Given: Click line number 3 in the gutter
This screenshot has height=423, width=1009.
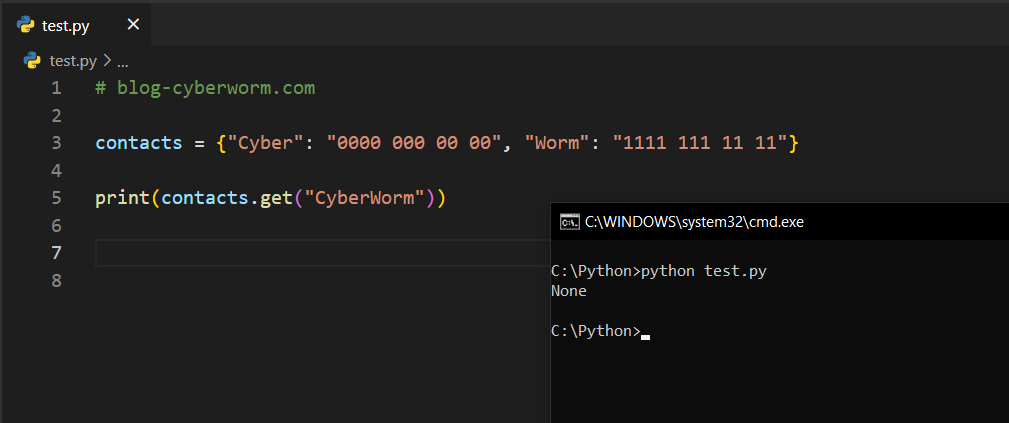Looking at the screenshot, I should pyautogui.click(x=56, y=143).
